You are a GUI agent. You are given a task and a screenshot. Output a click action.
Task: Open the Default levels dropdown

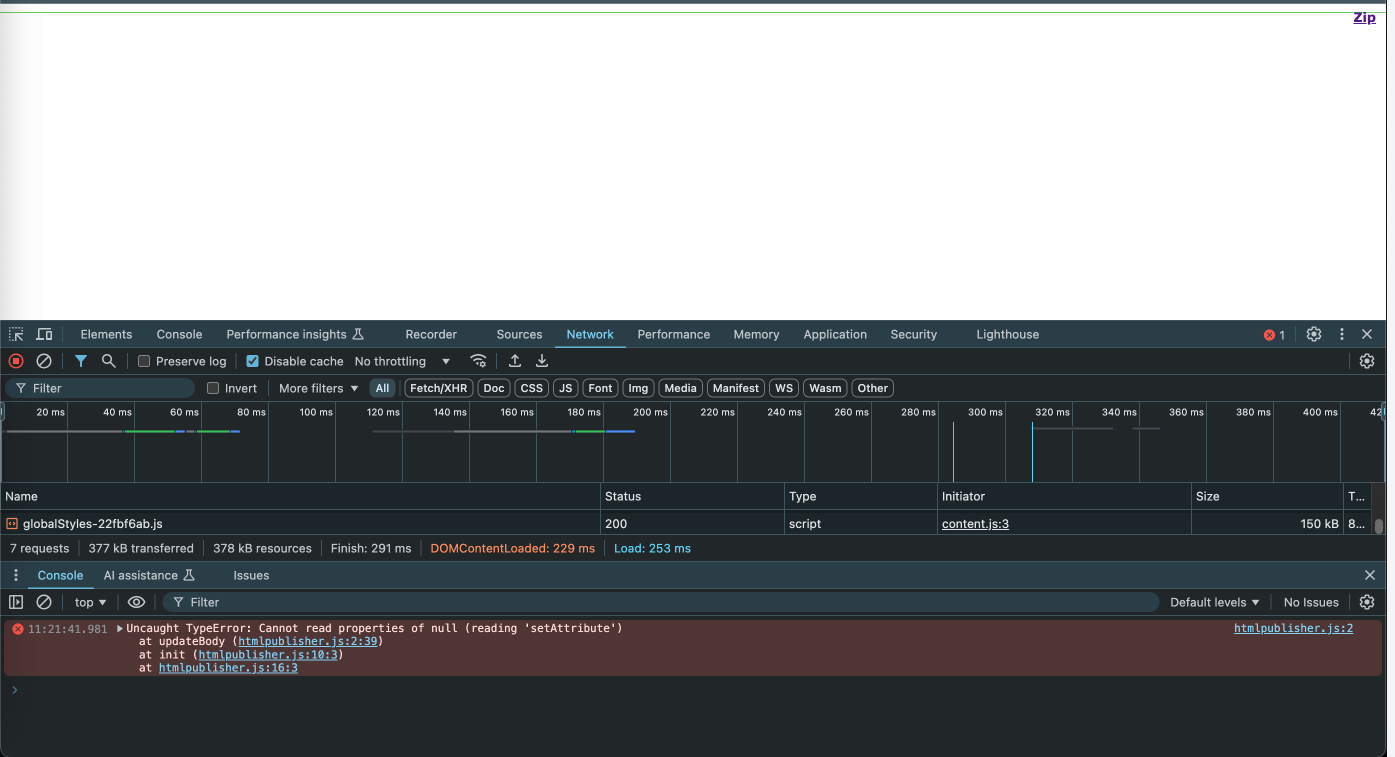[1214, 602]
